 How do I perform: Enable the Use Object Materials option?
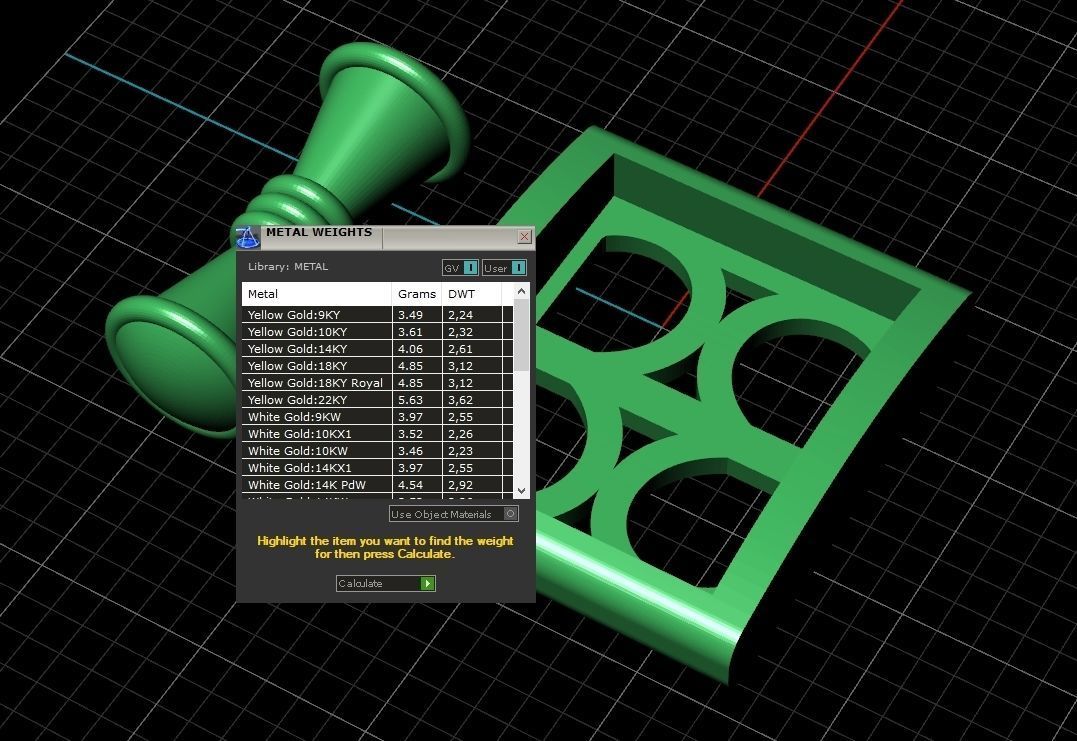click(x=453, y=514)
